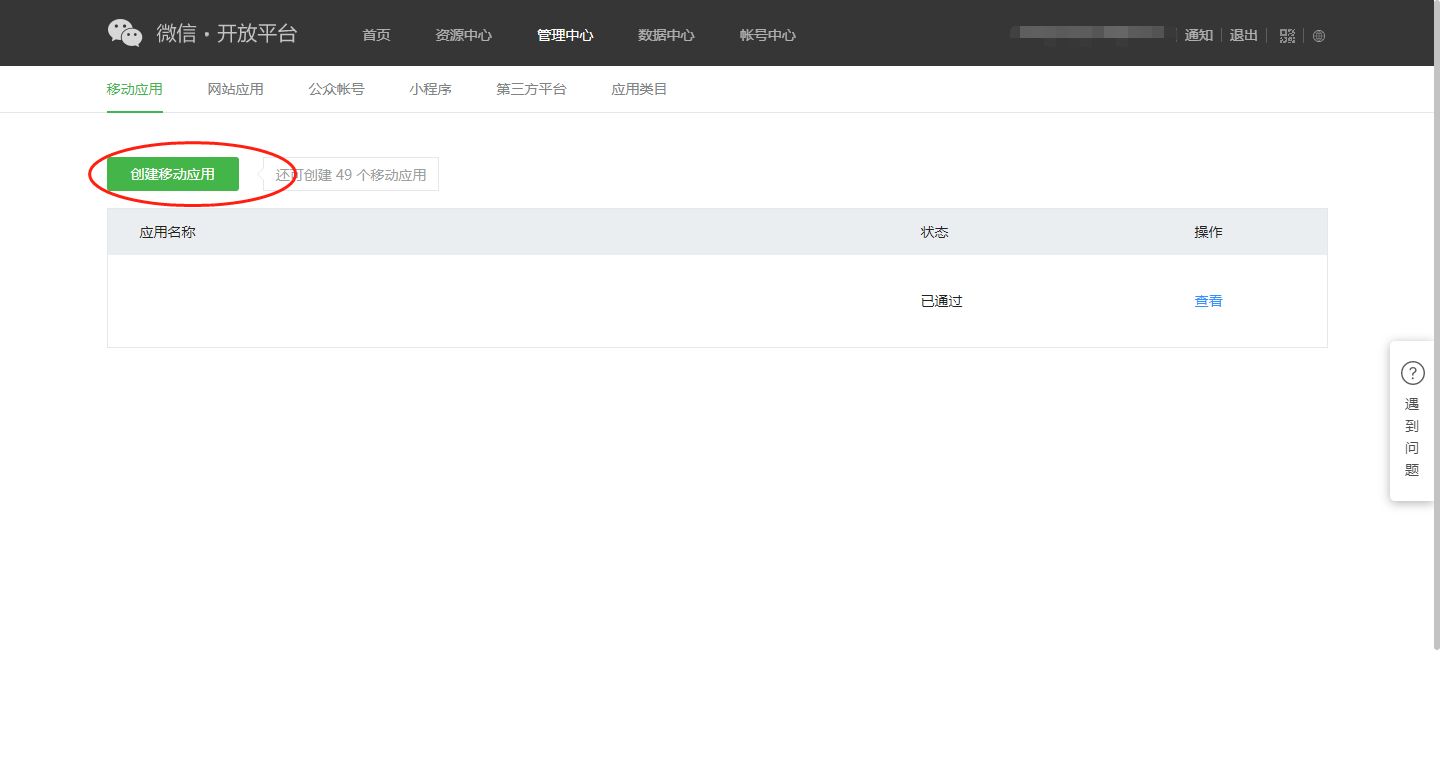Switch to the 小程序 tab
Screen dimensions: 1440x757
click(430, 89)
